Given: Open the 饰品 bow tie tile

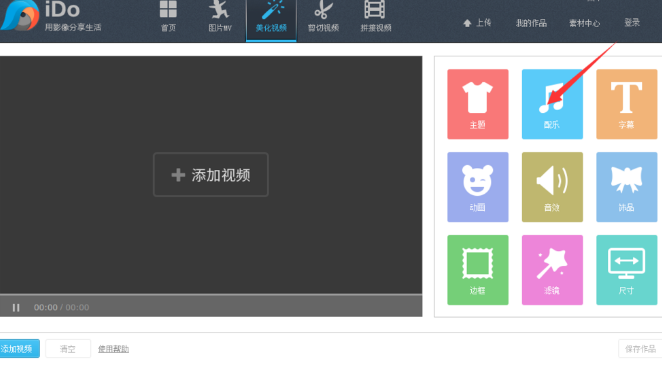Looking at the screenshot, I should [627, 187].
